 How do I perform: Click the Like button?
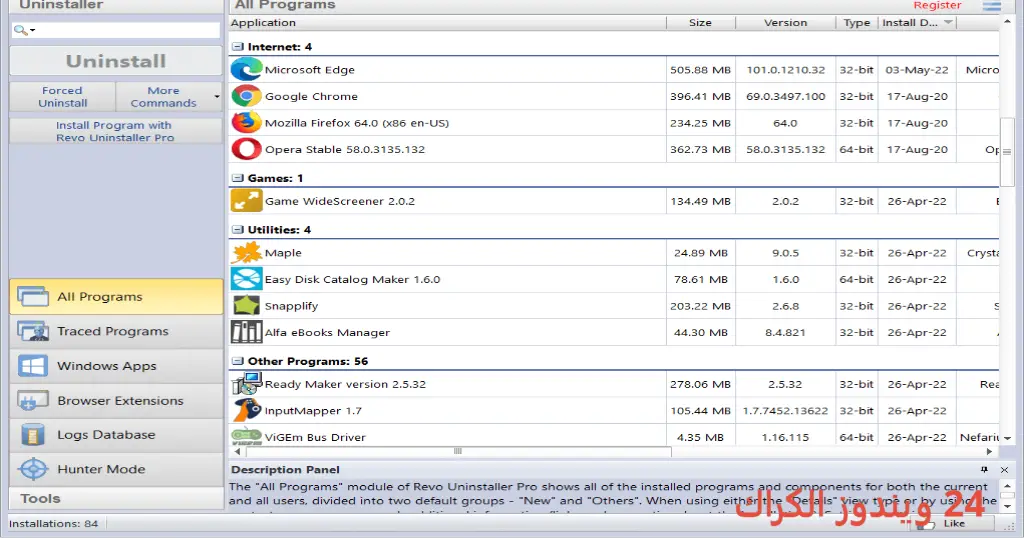pos(953,524)
